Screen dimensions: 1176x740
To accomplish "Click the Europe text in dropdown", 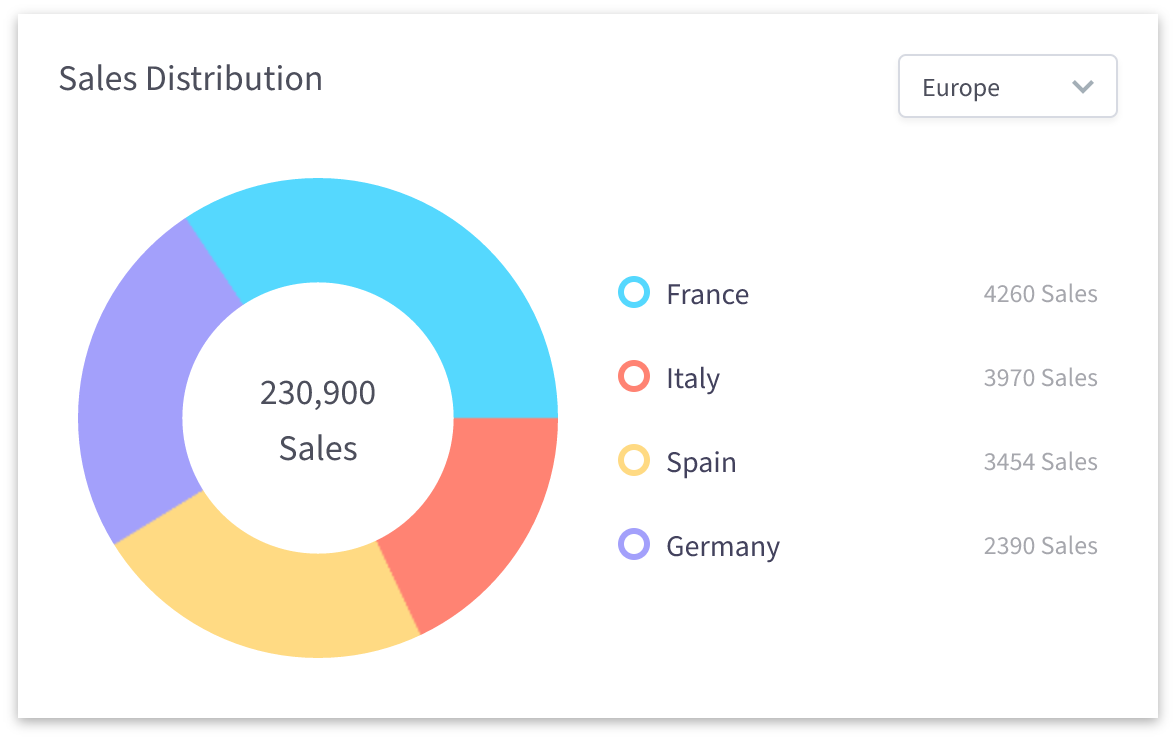I will (x=960, y=88).
